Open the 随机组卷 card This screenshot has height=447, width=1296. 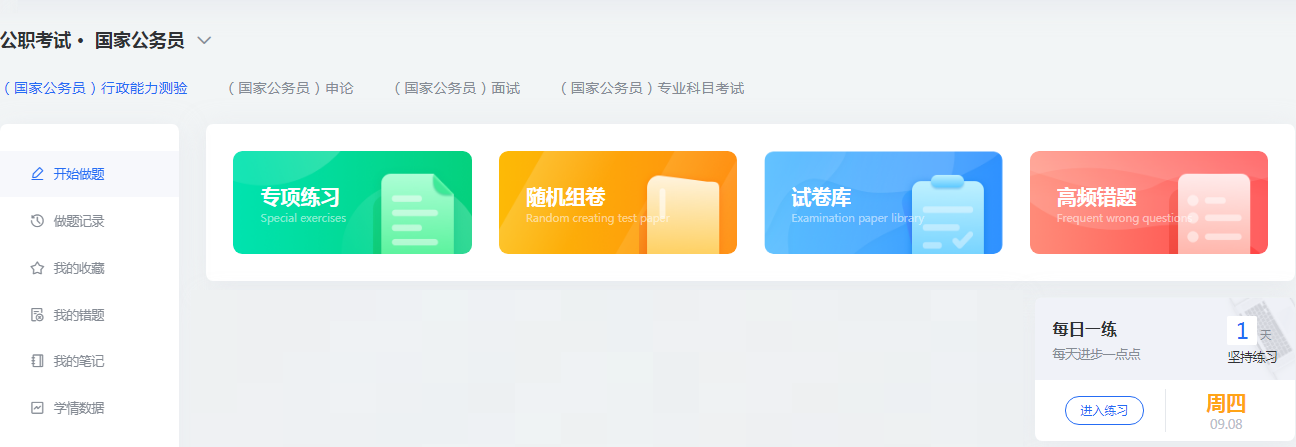(x=617, y=203)
